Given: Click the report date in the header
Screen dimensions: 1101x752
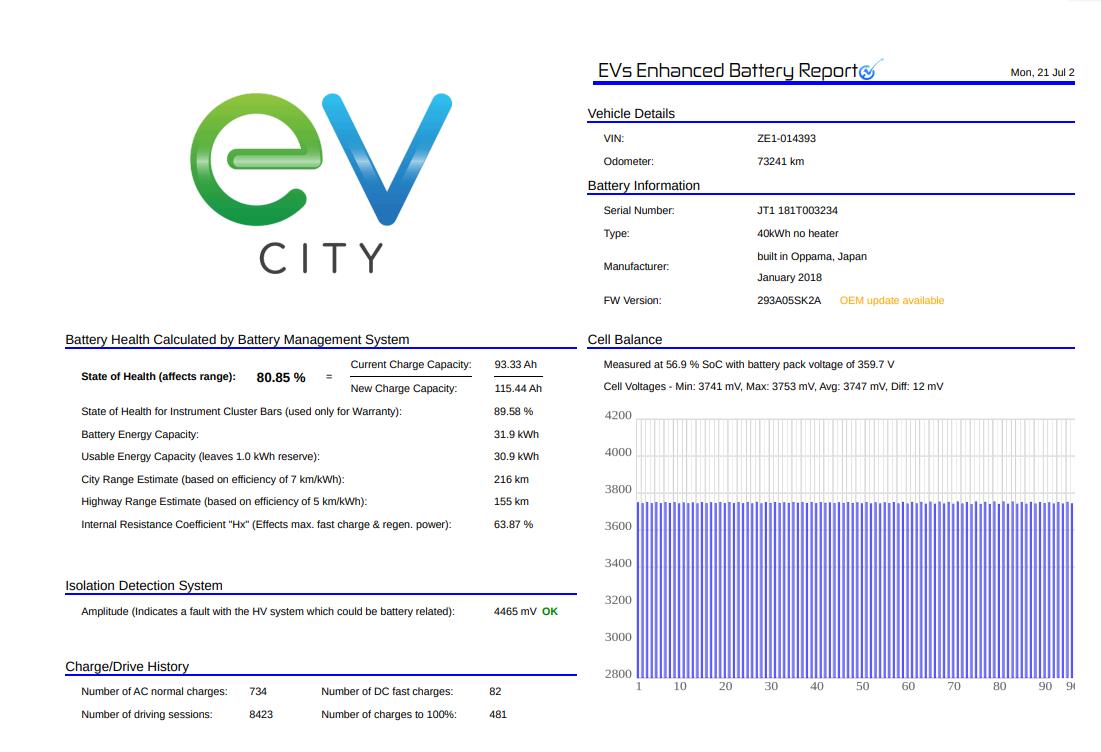Looking at the screenshot, I should click(1042, 72).
